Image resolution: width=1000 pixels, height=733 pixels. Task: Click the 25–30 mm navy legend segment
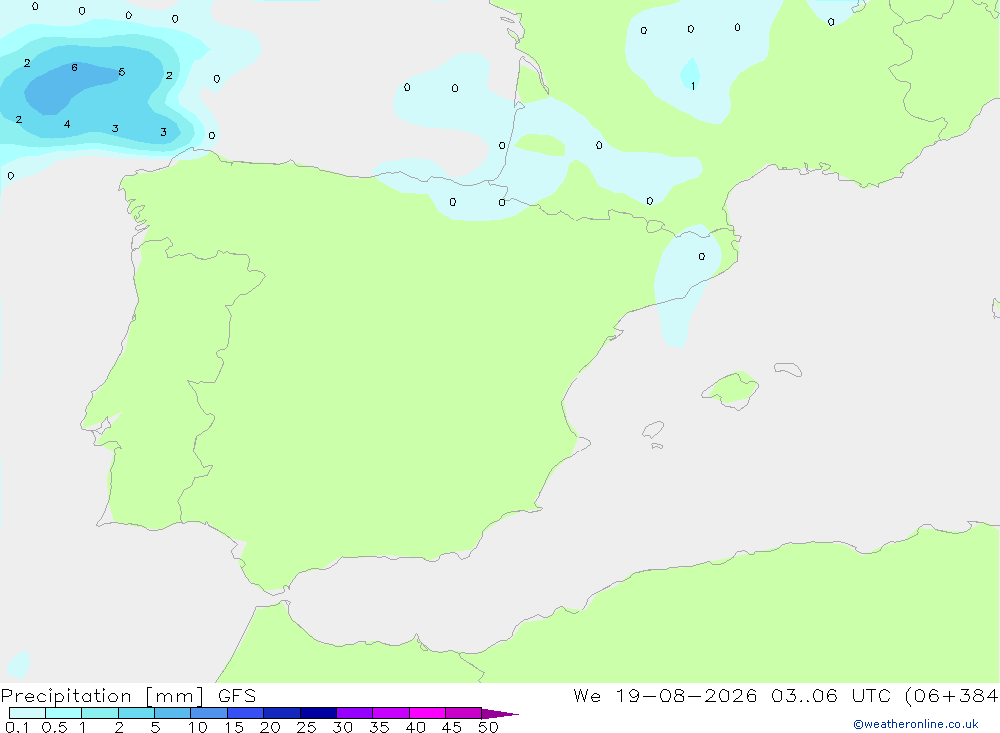318,713
